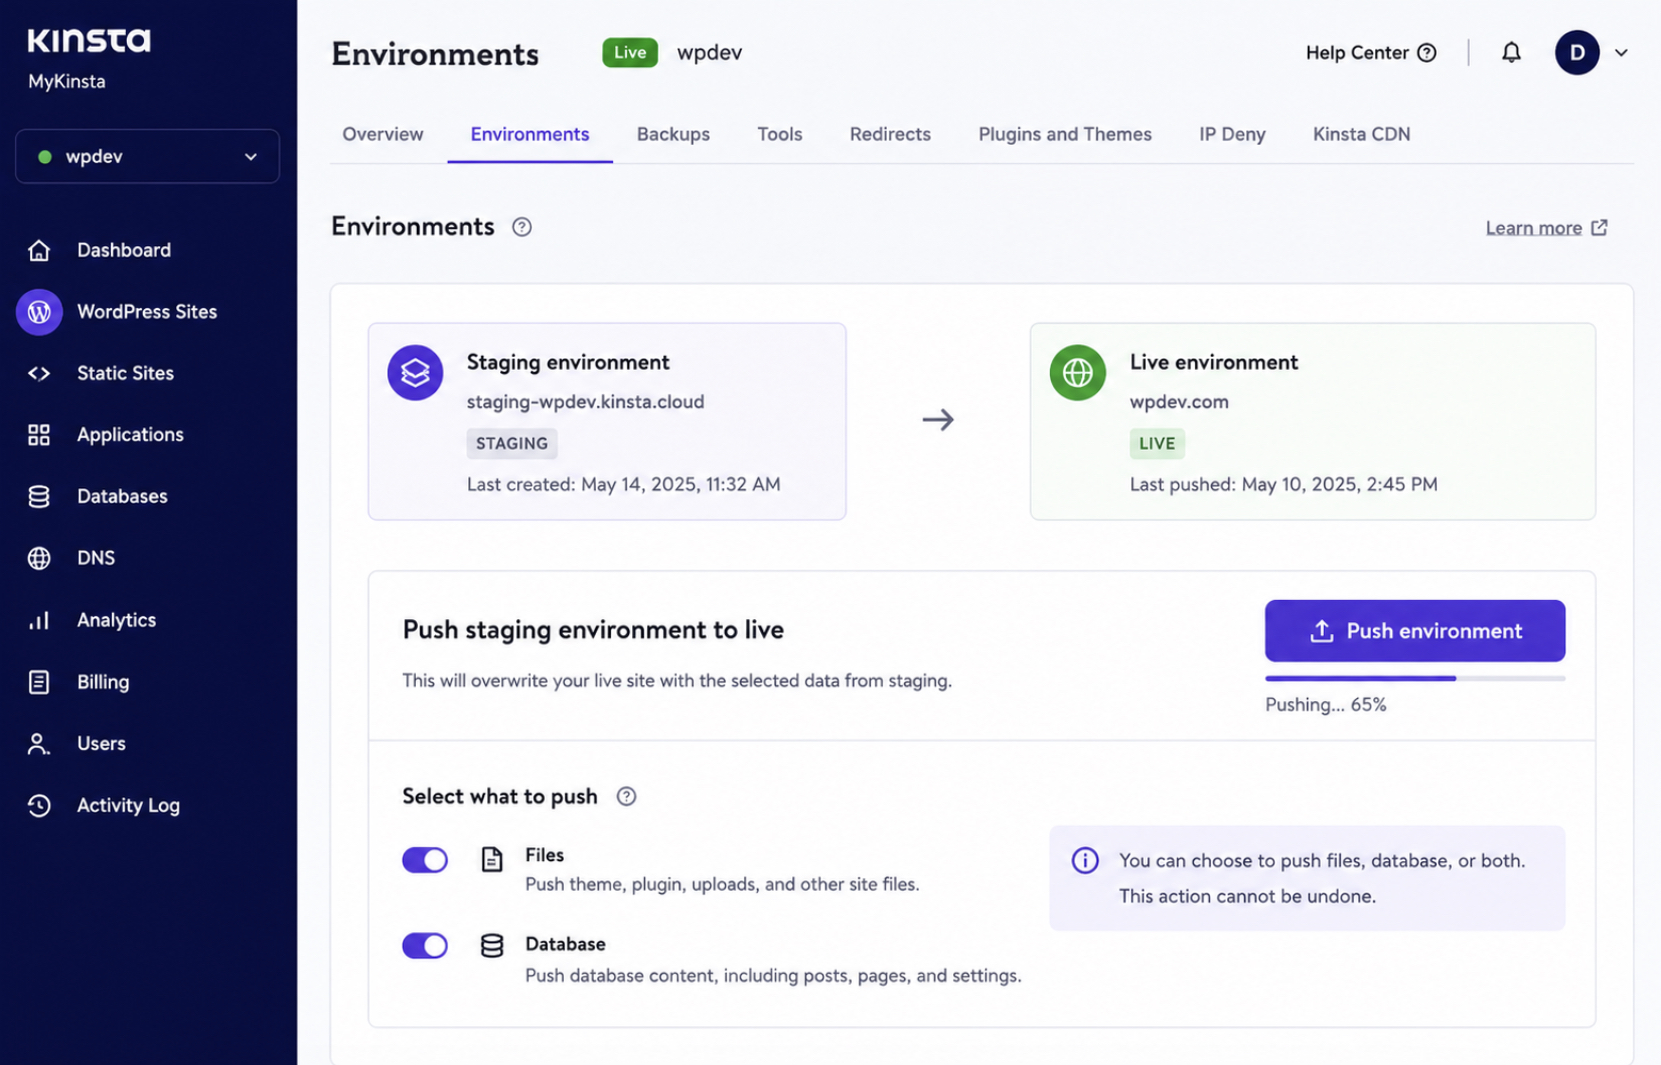Click the staging-wpdev.kinsta.cloud URL

point(585,402)
